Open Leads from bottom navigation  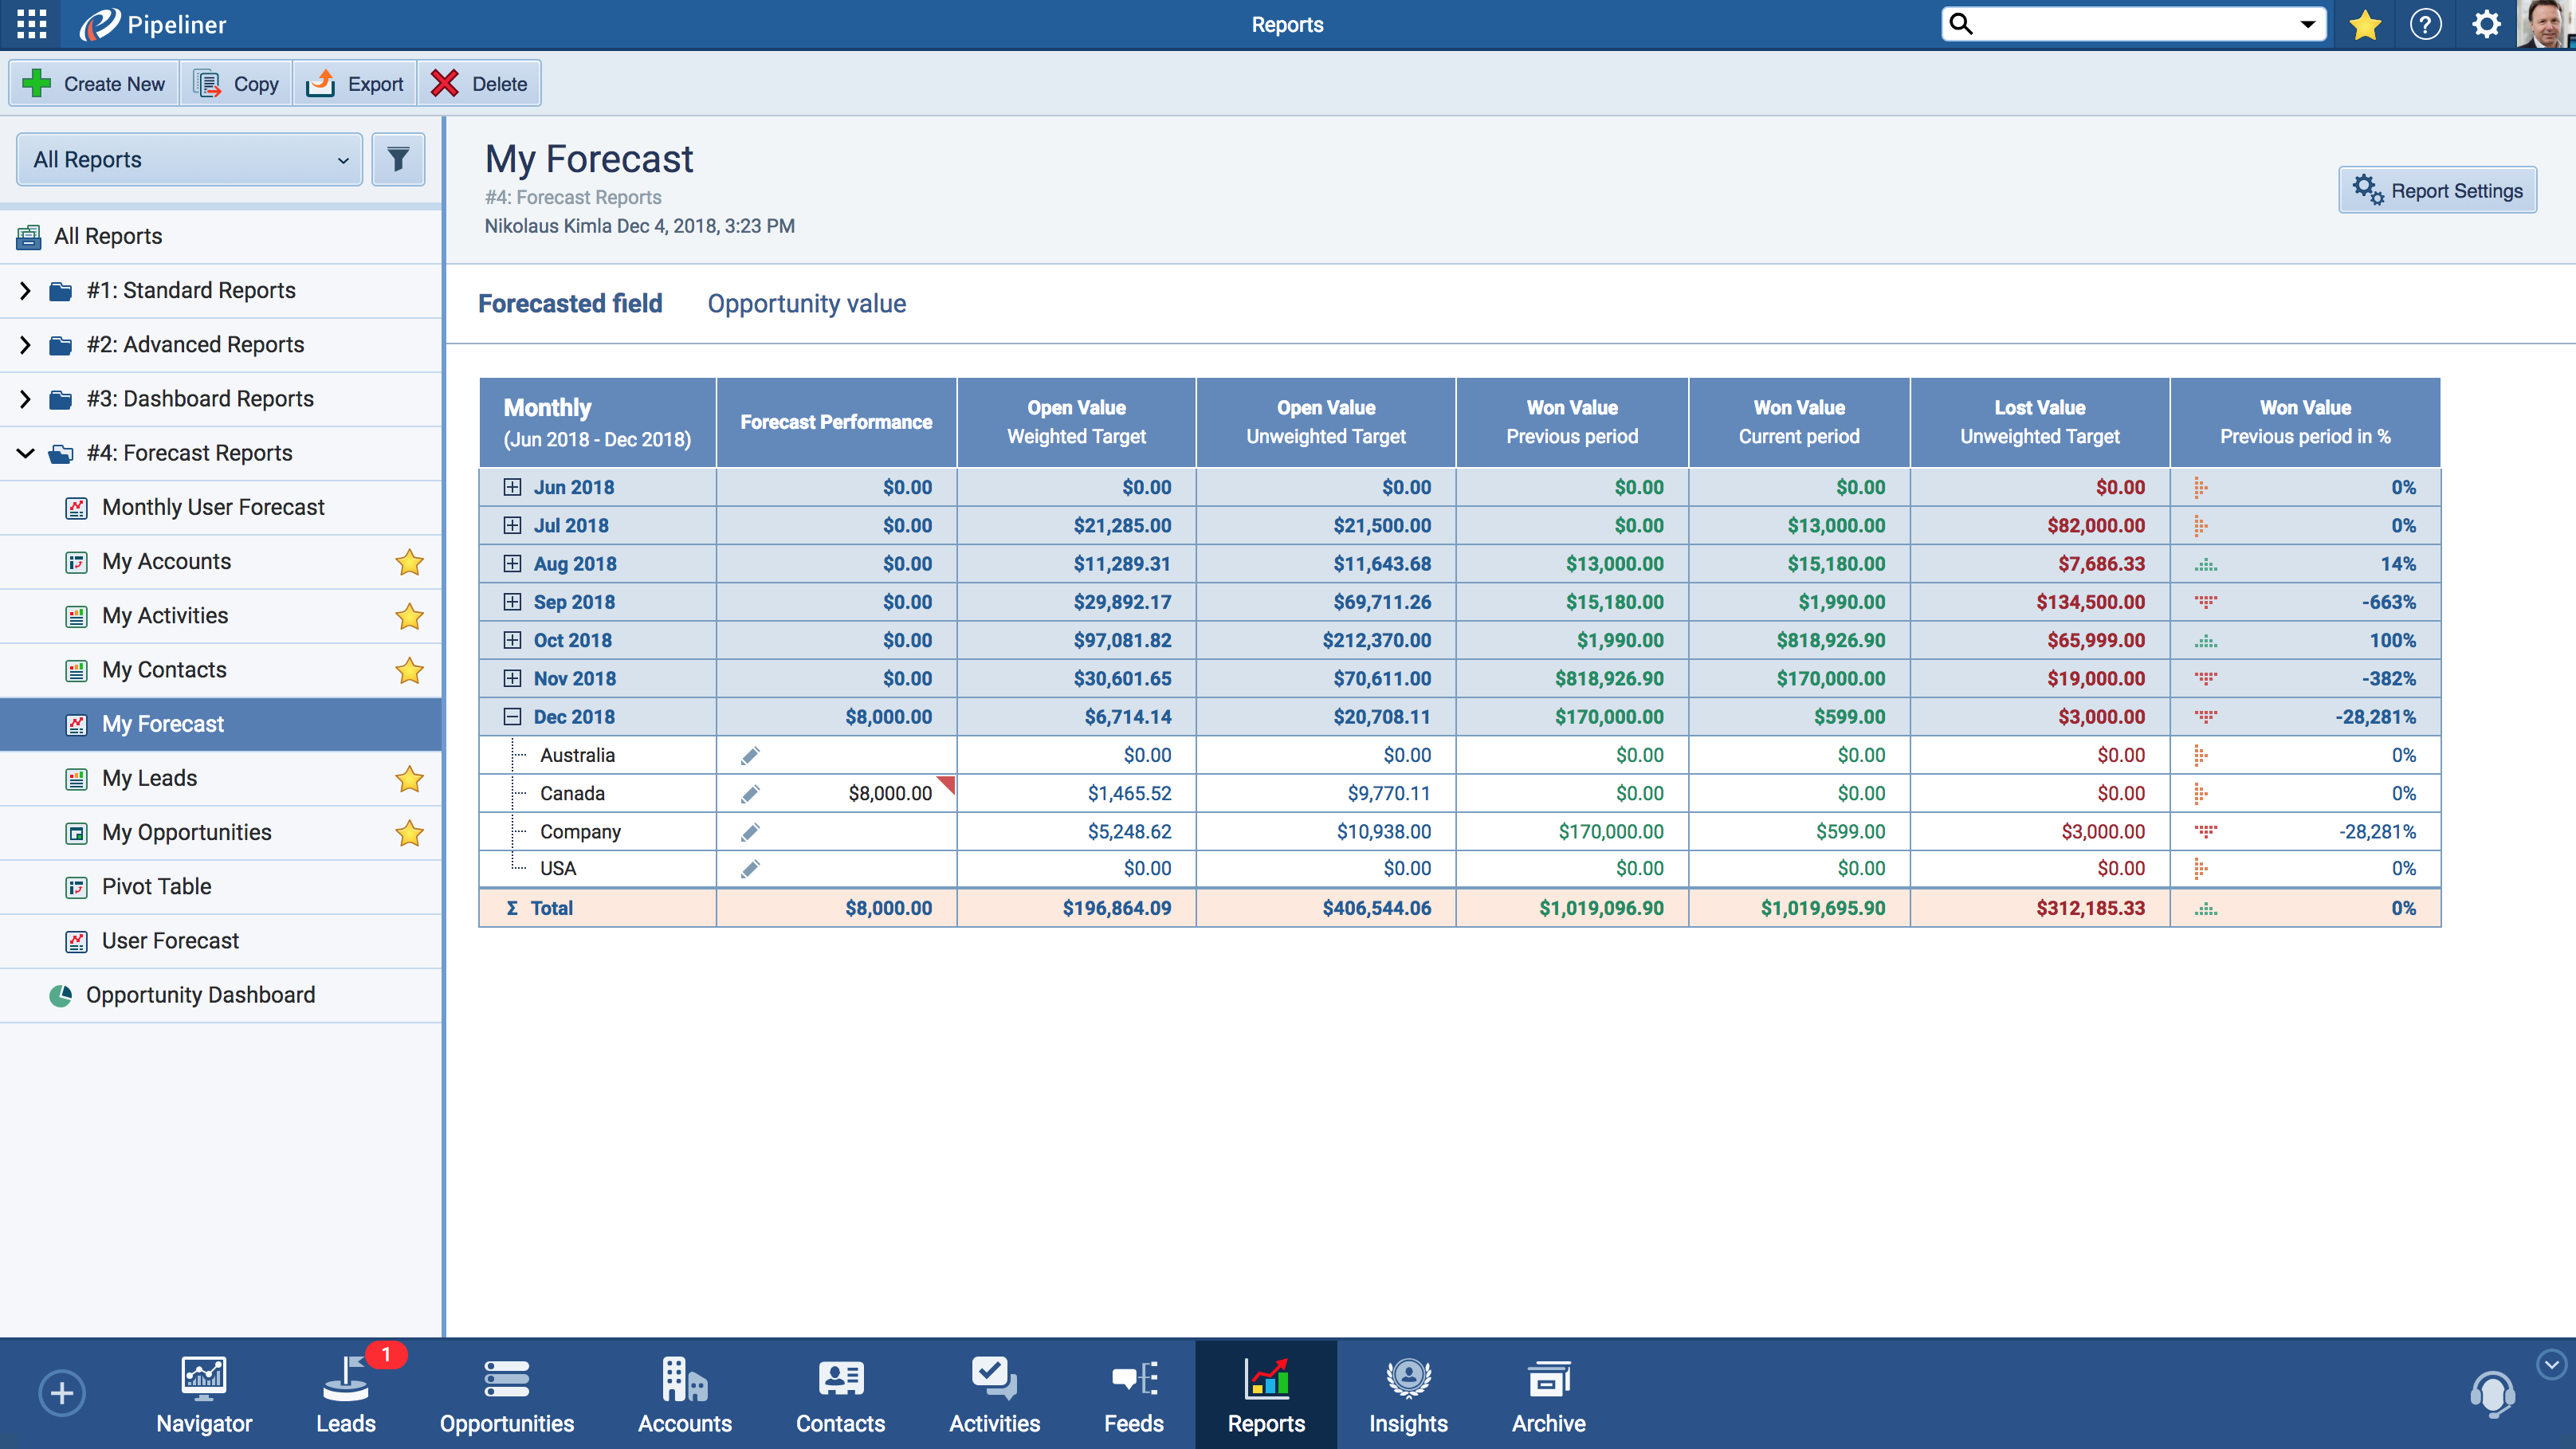pos(346,1395)
